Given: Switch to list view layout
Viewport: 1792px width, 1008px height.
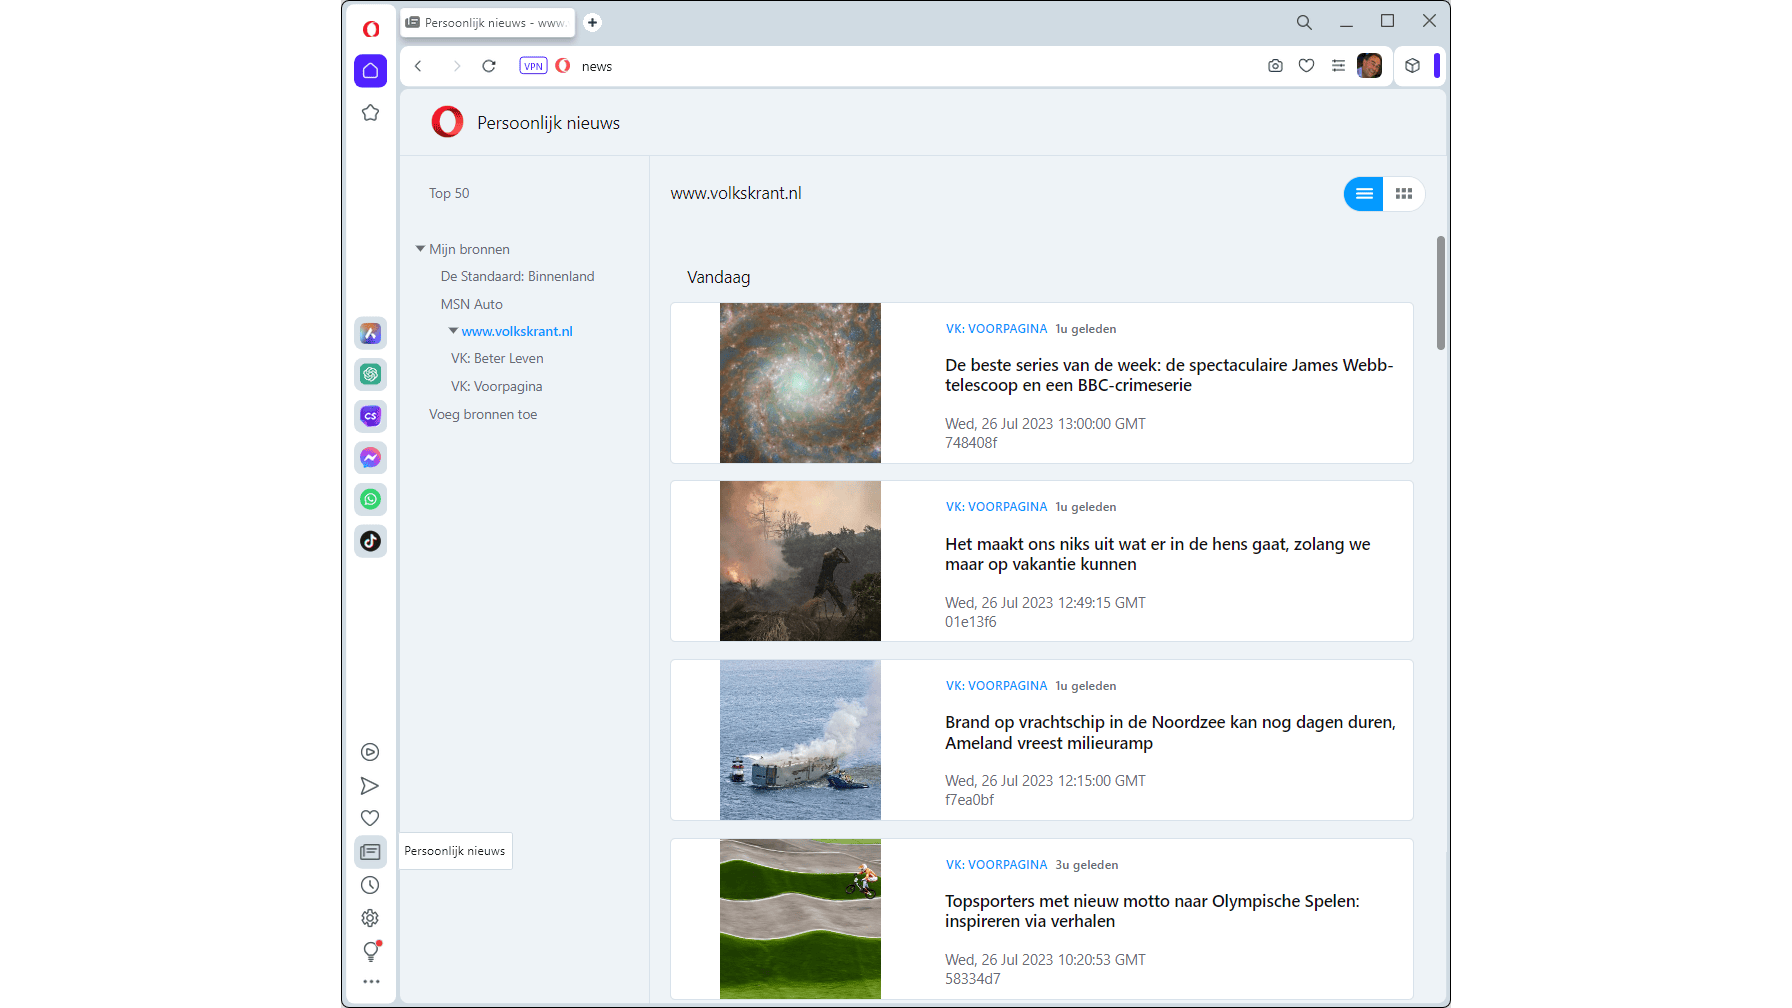Looking at the screenshot, I should (x=1364, y=194).
